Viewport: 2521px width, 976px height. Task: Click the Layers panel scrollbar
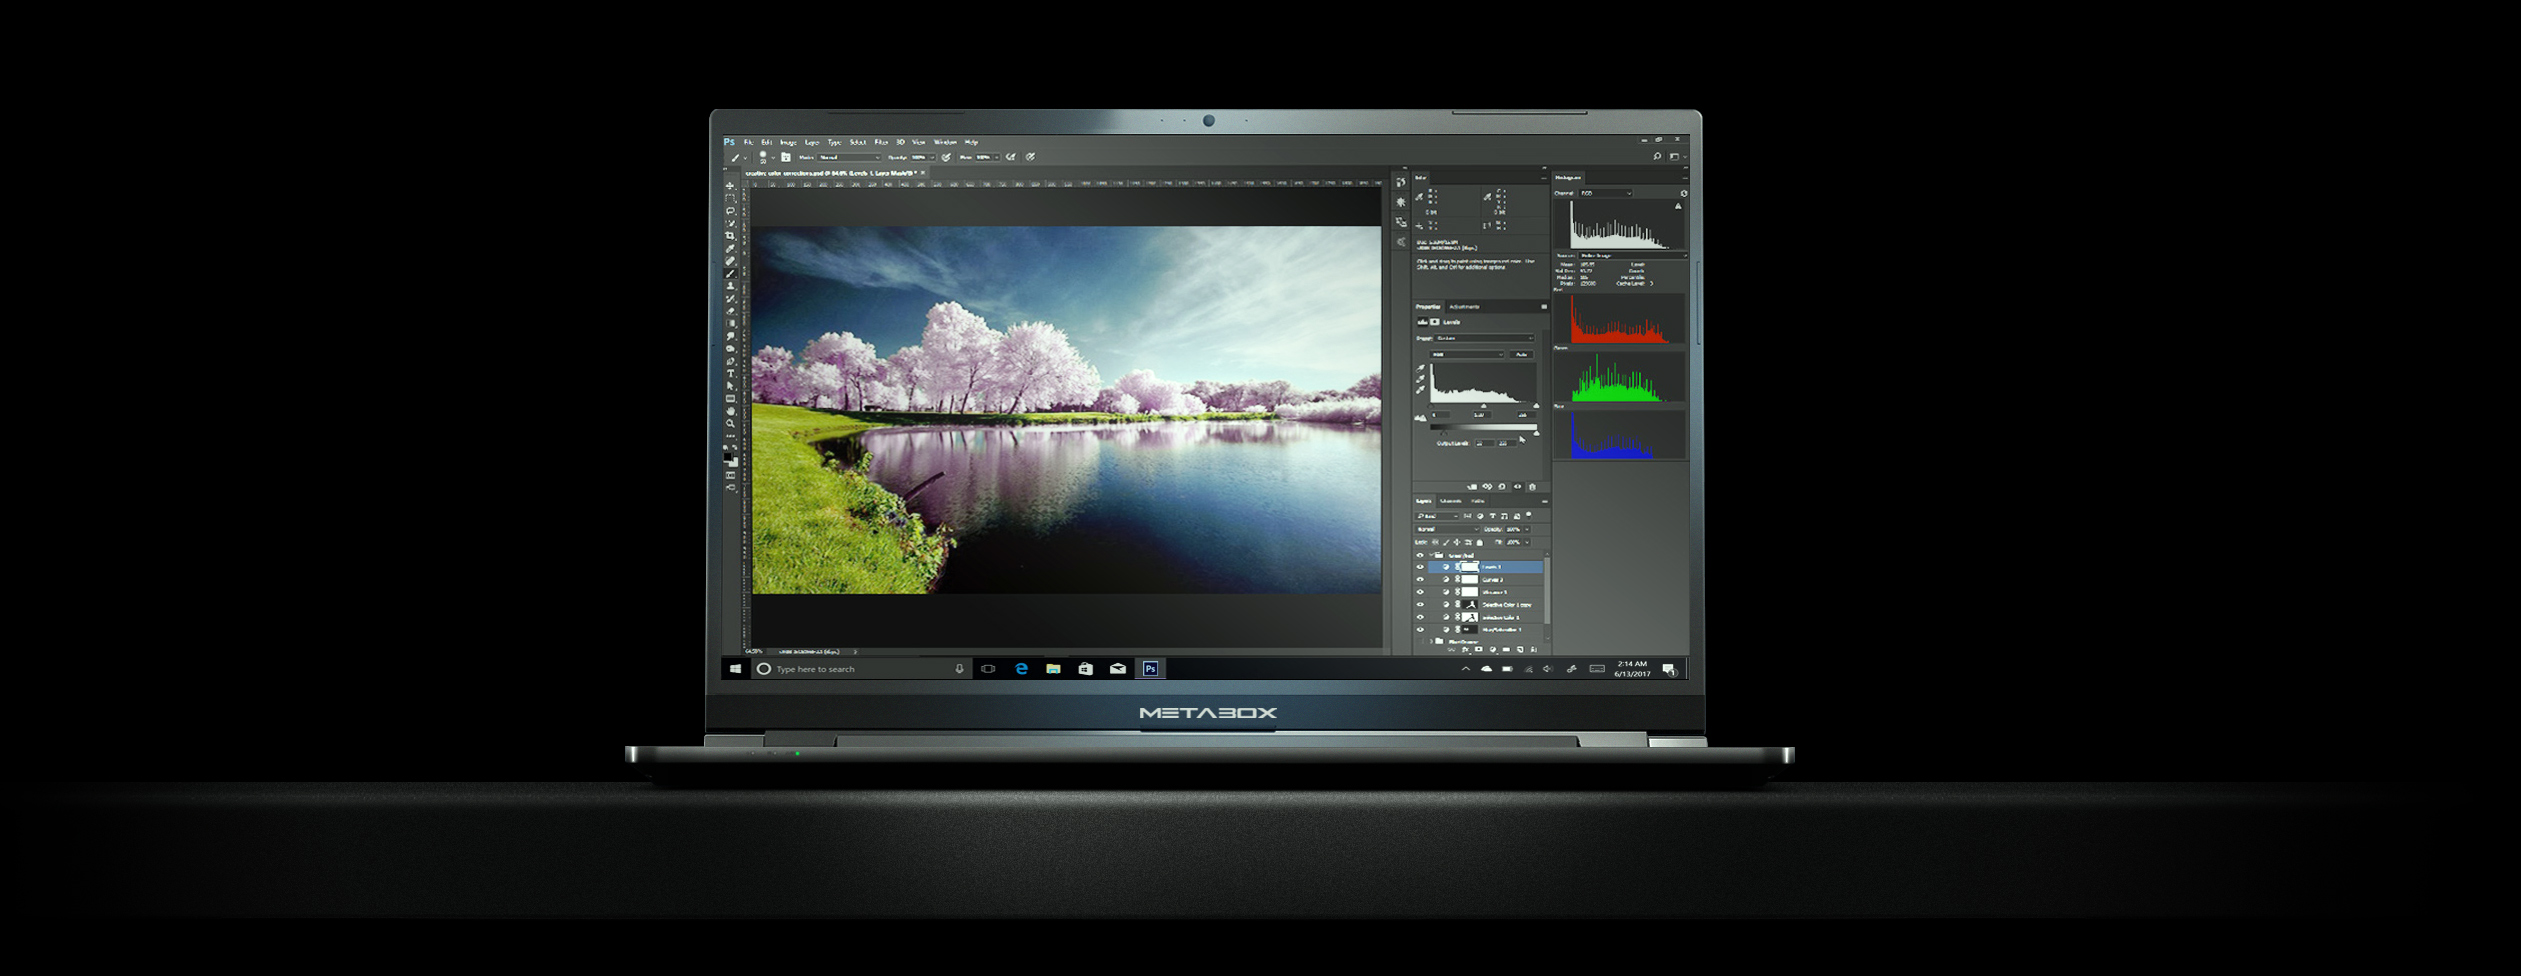[x=1547, y=590]
